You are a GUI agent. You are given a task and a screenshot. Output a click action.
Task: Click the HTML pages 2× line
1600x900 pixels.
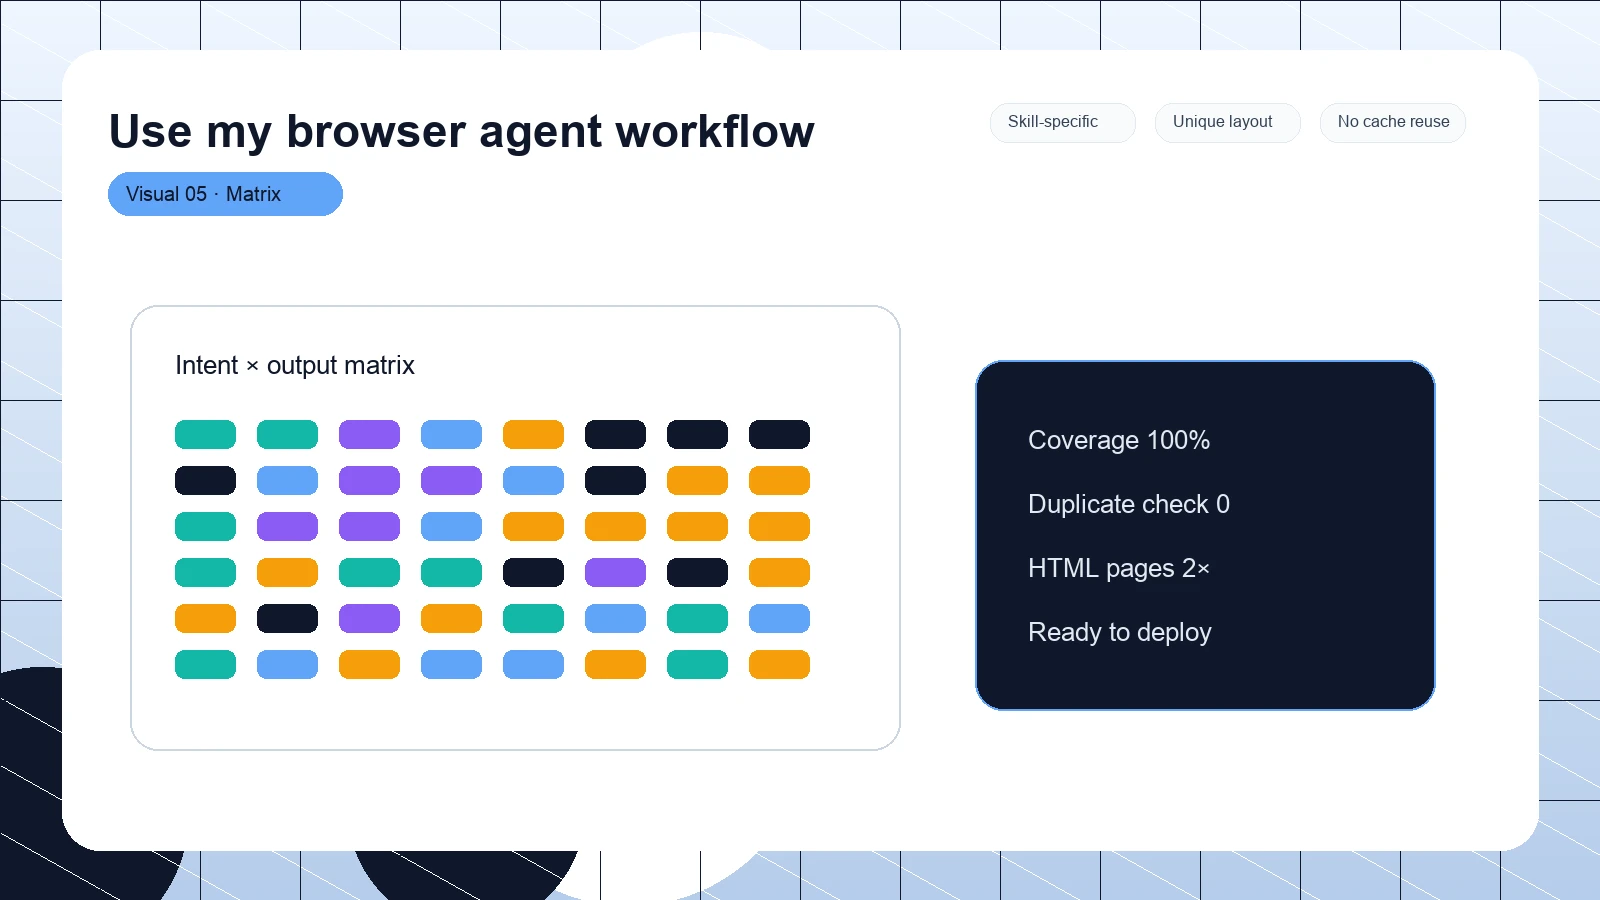pyautogui.click(x=1119, y=568)
